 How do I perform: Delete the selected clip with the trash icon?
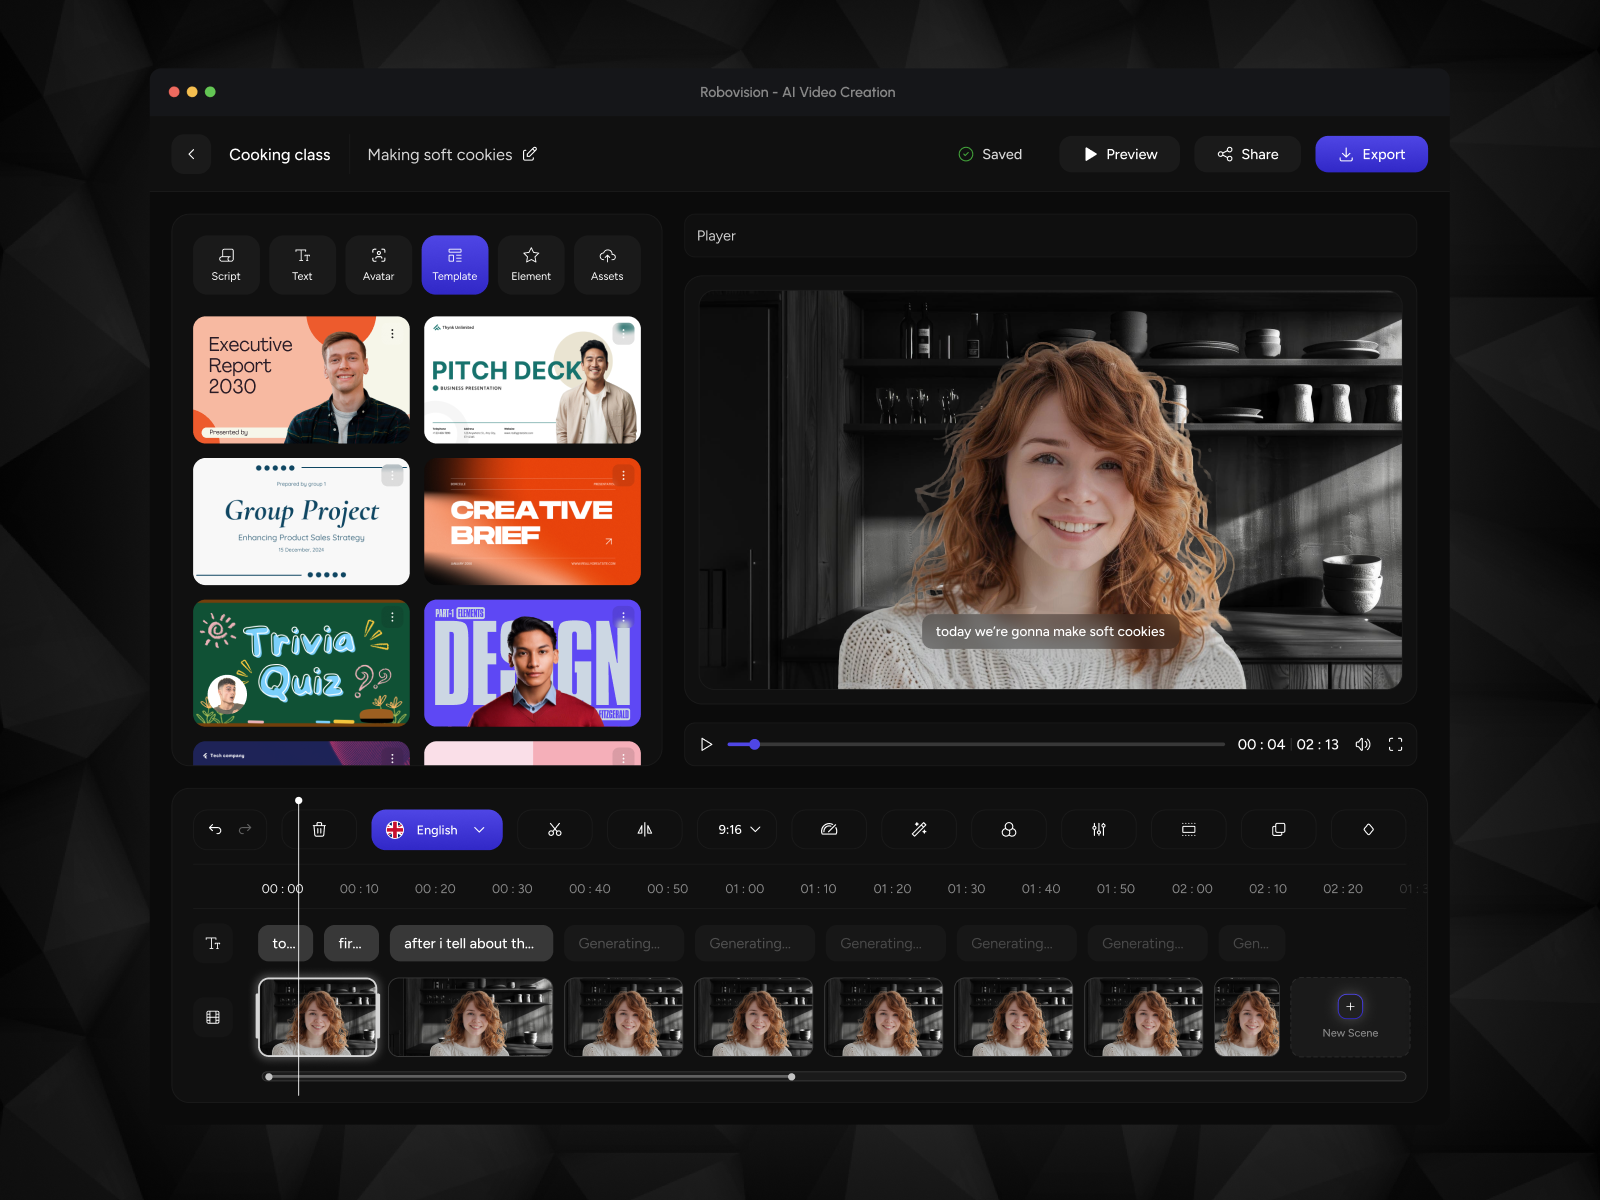coord(319,829)
